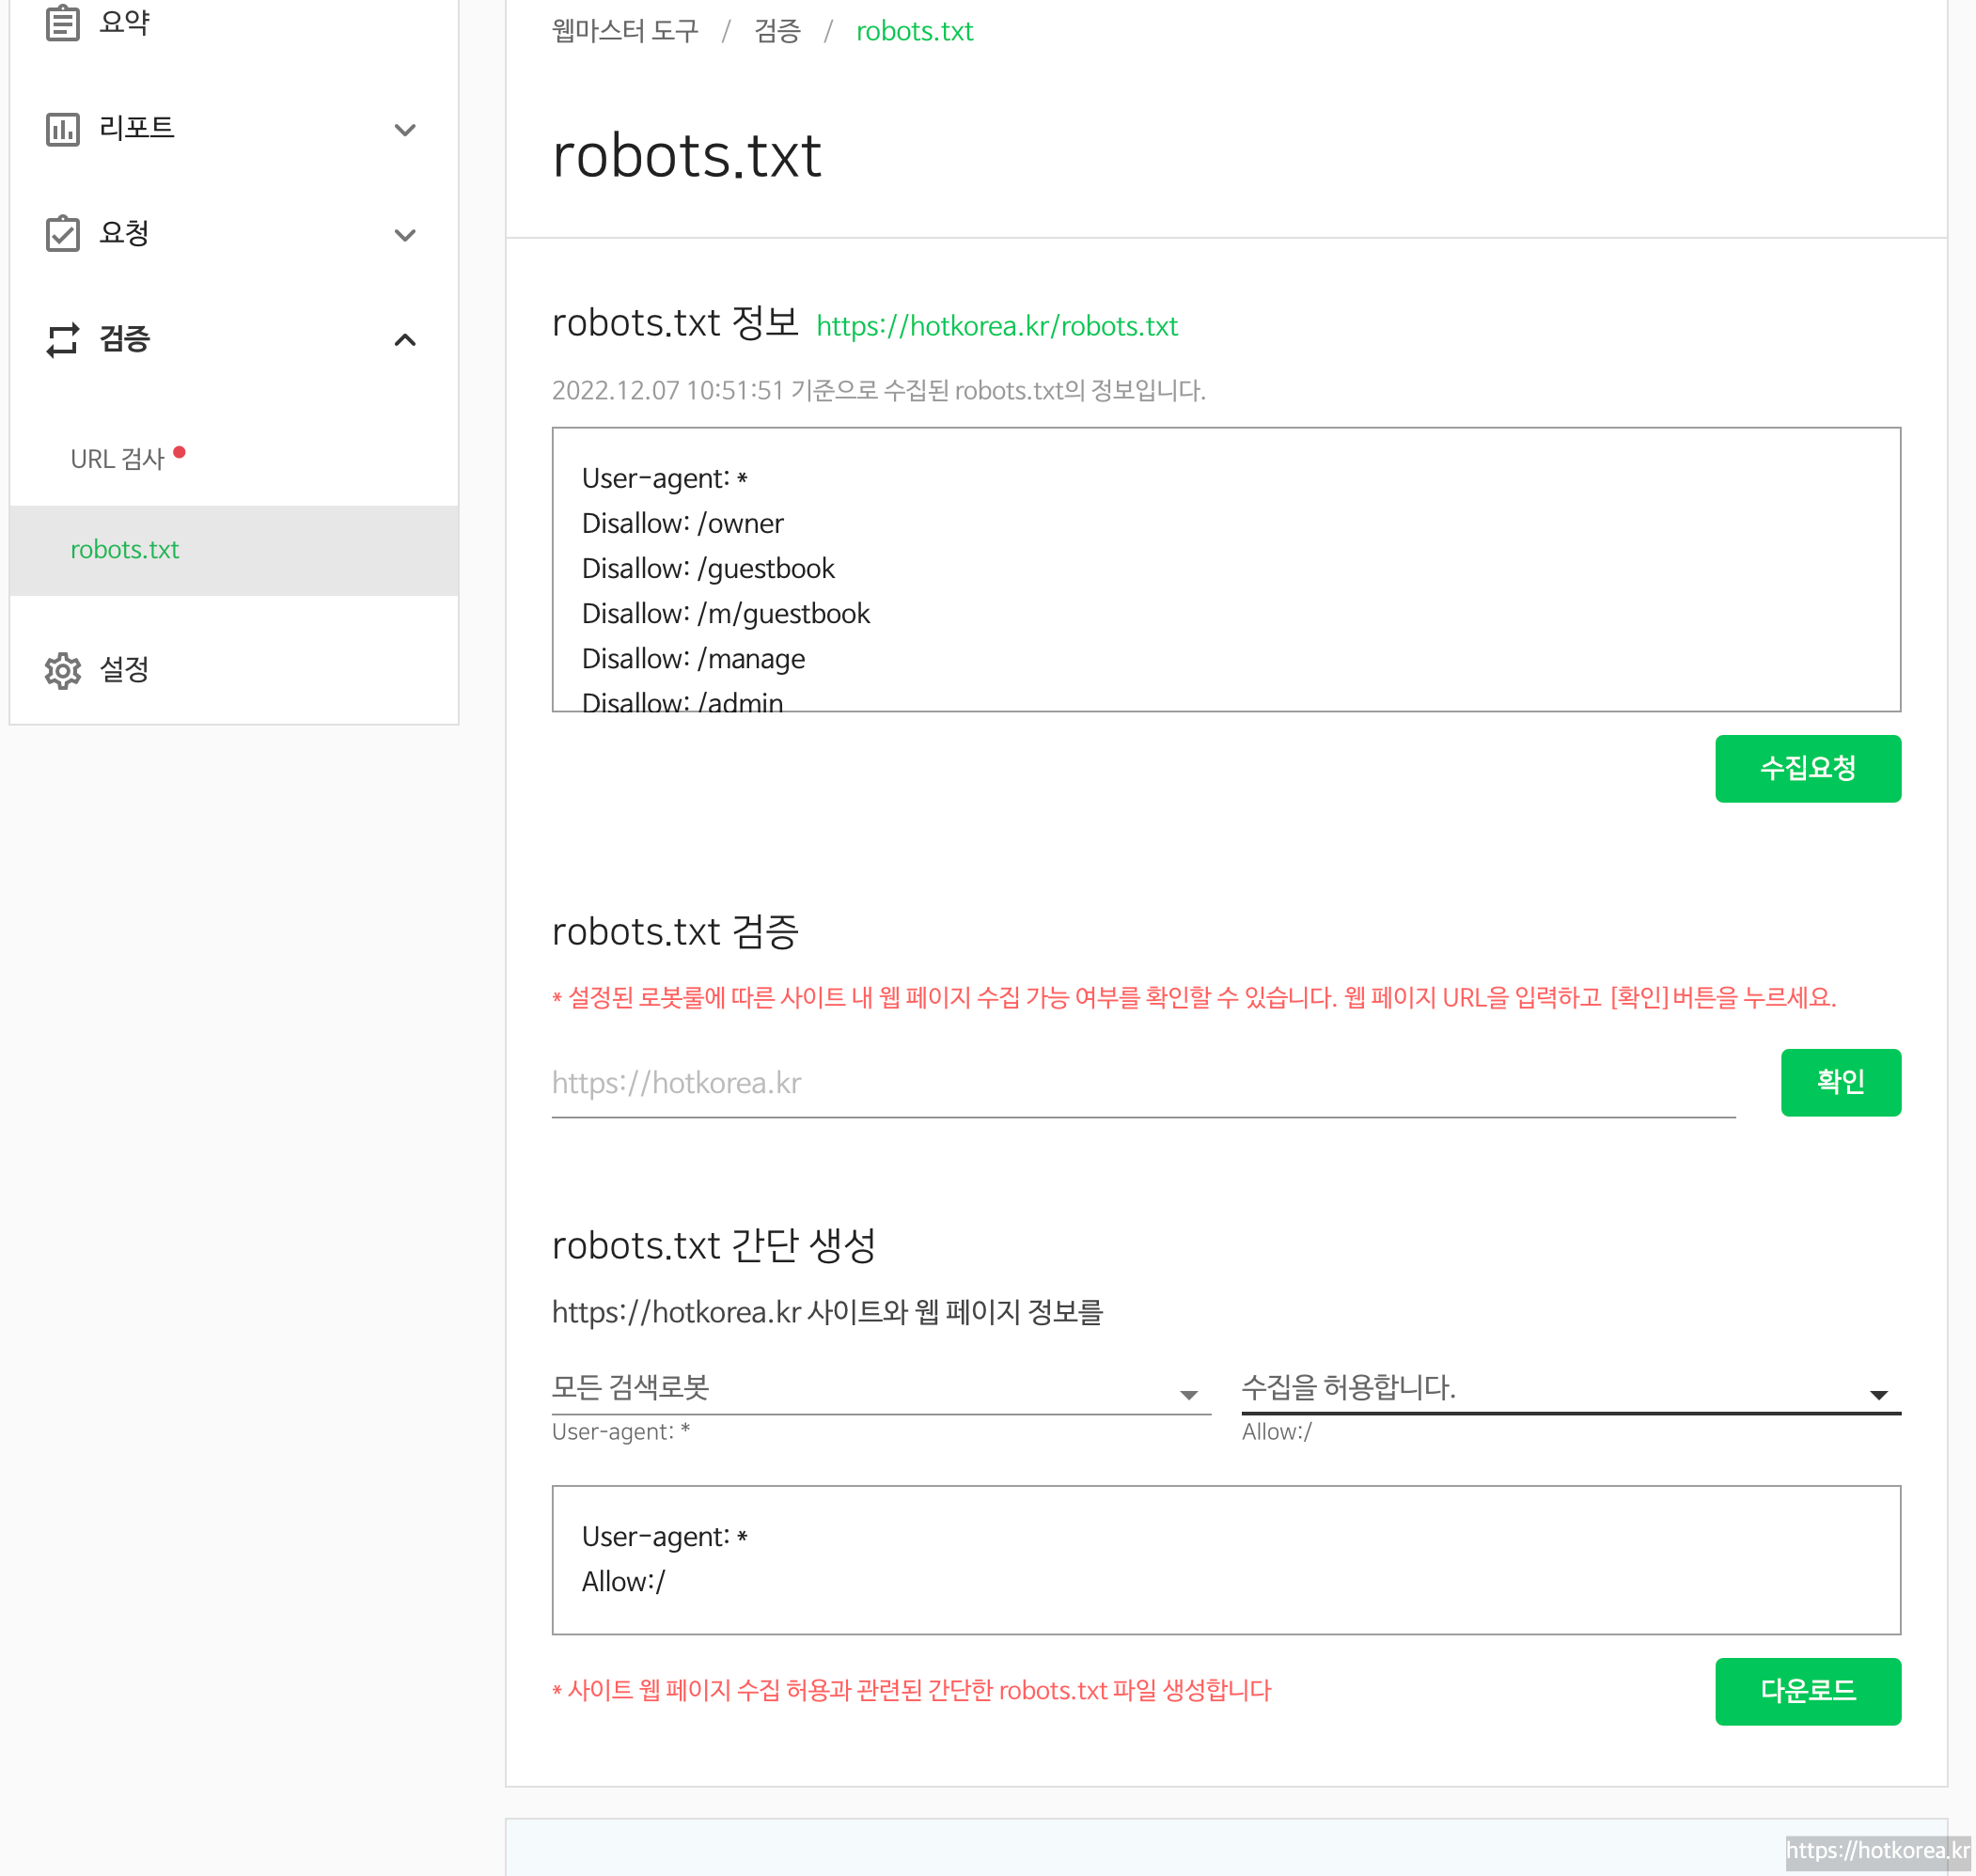This screenshot has width=1976, height=1876.
Task: Click the 설정 gear icon
Action: 62,670
